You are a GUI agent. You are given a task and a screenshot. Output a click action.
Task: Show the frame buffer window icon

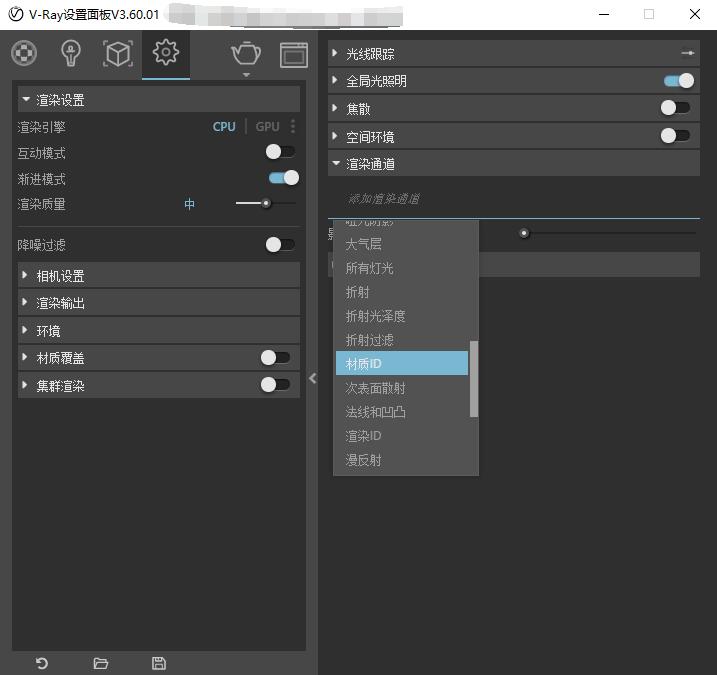coord(293,54)
